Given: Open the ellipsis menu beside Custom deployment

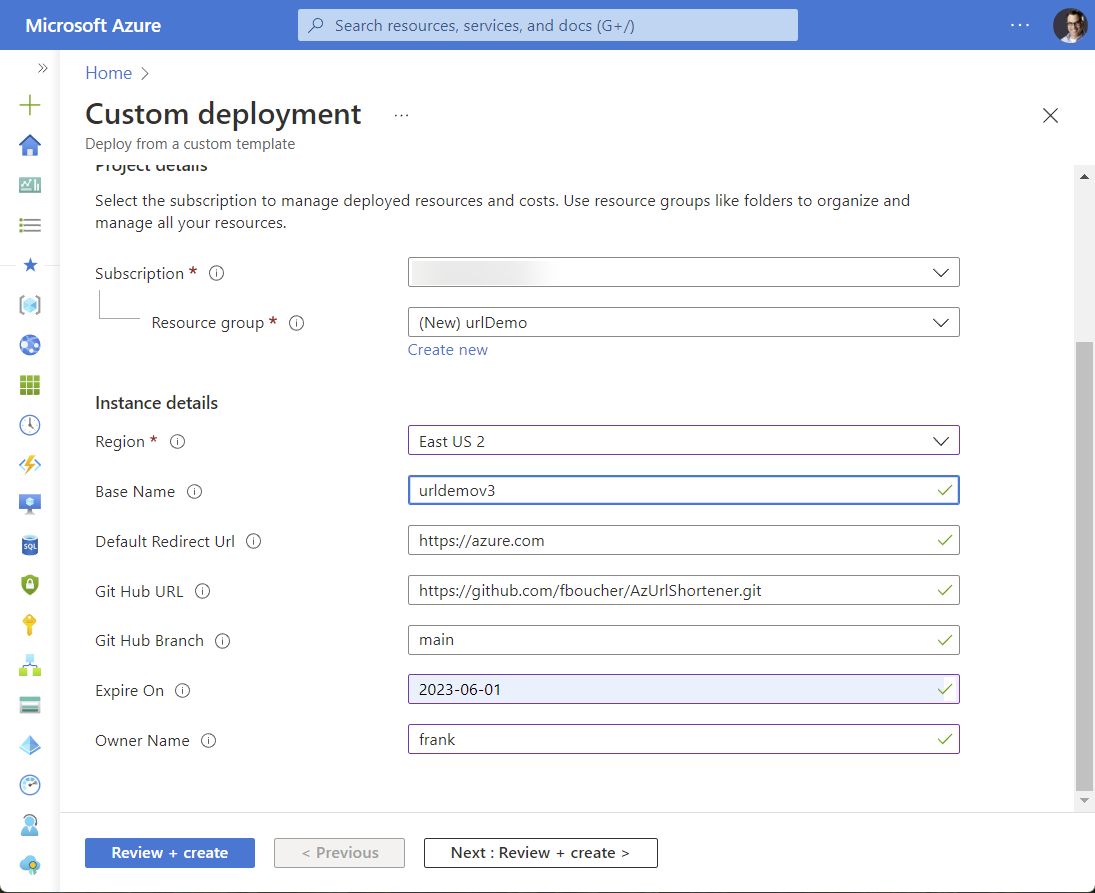Looking at the screenshot, I should coord(401,114).
